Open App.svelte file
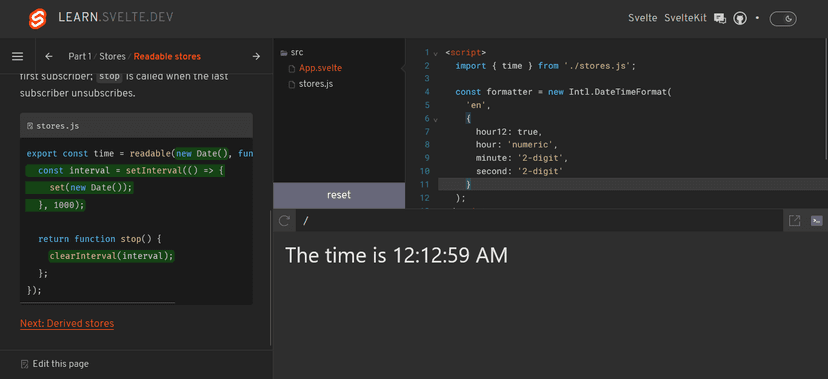828x379 pixels. tap(321, 68)
